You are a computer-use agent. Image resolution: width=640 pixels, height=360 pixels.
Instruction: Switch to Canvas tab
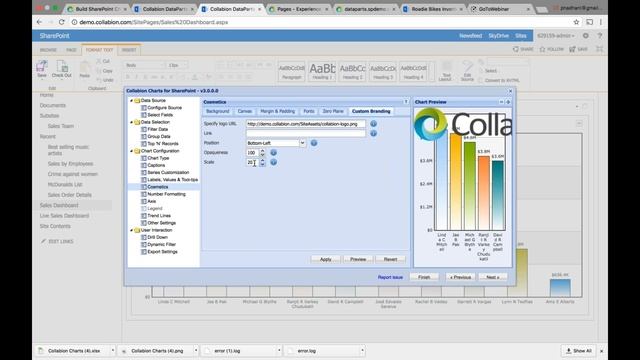tap(244, 111)
